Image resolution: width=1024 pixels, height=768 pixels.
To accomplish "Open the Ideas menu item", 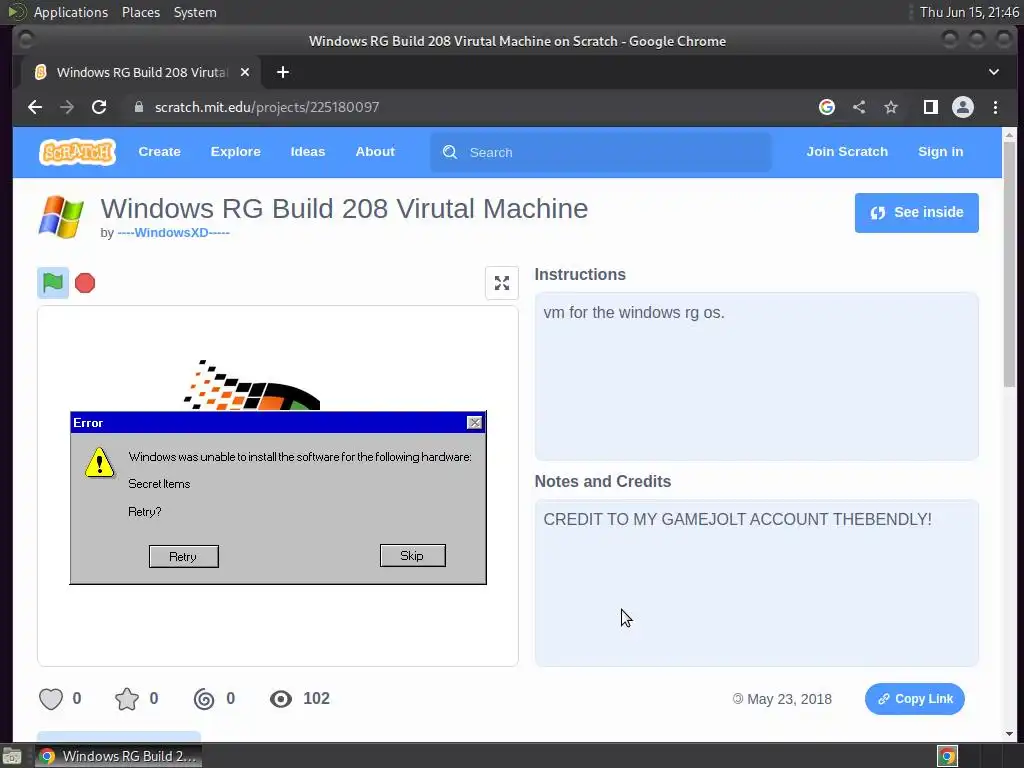I will point(308,152).
